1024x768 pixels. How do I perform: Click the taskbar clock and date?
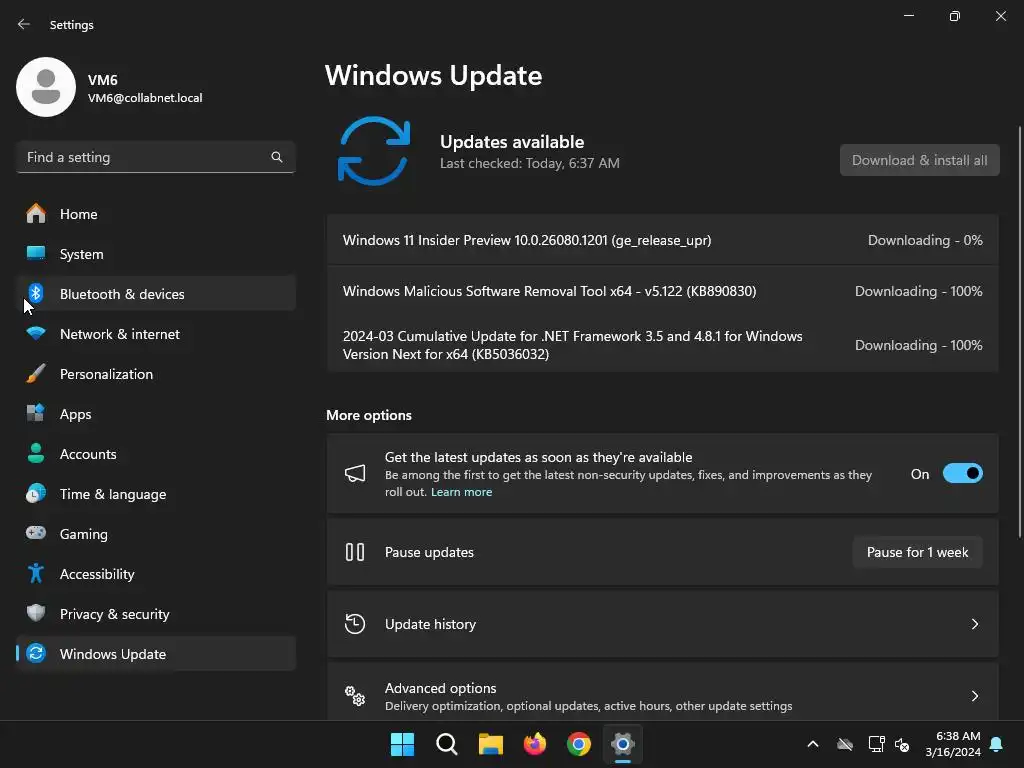pos(953,744)
